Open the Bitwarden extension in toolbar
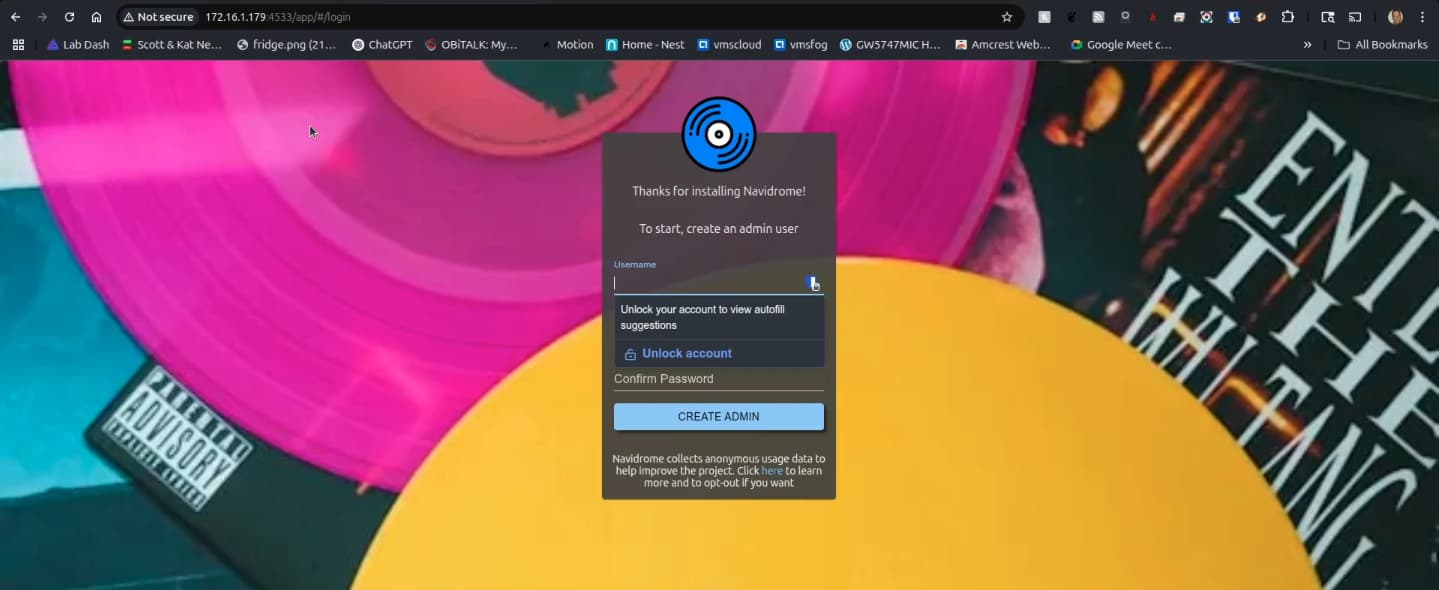The width and height of the screenshot is (1439, 590). pos(1234,17)
